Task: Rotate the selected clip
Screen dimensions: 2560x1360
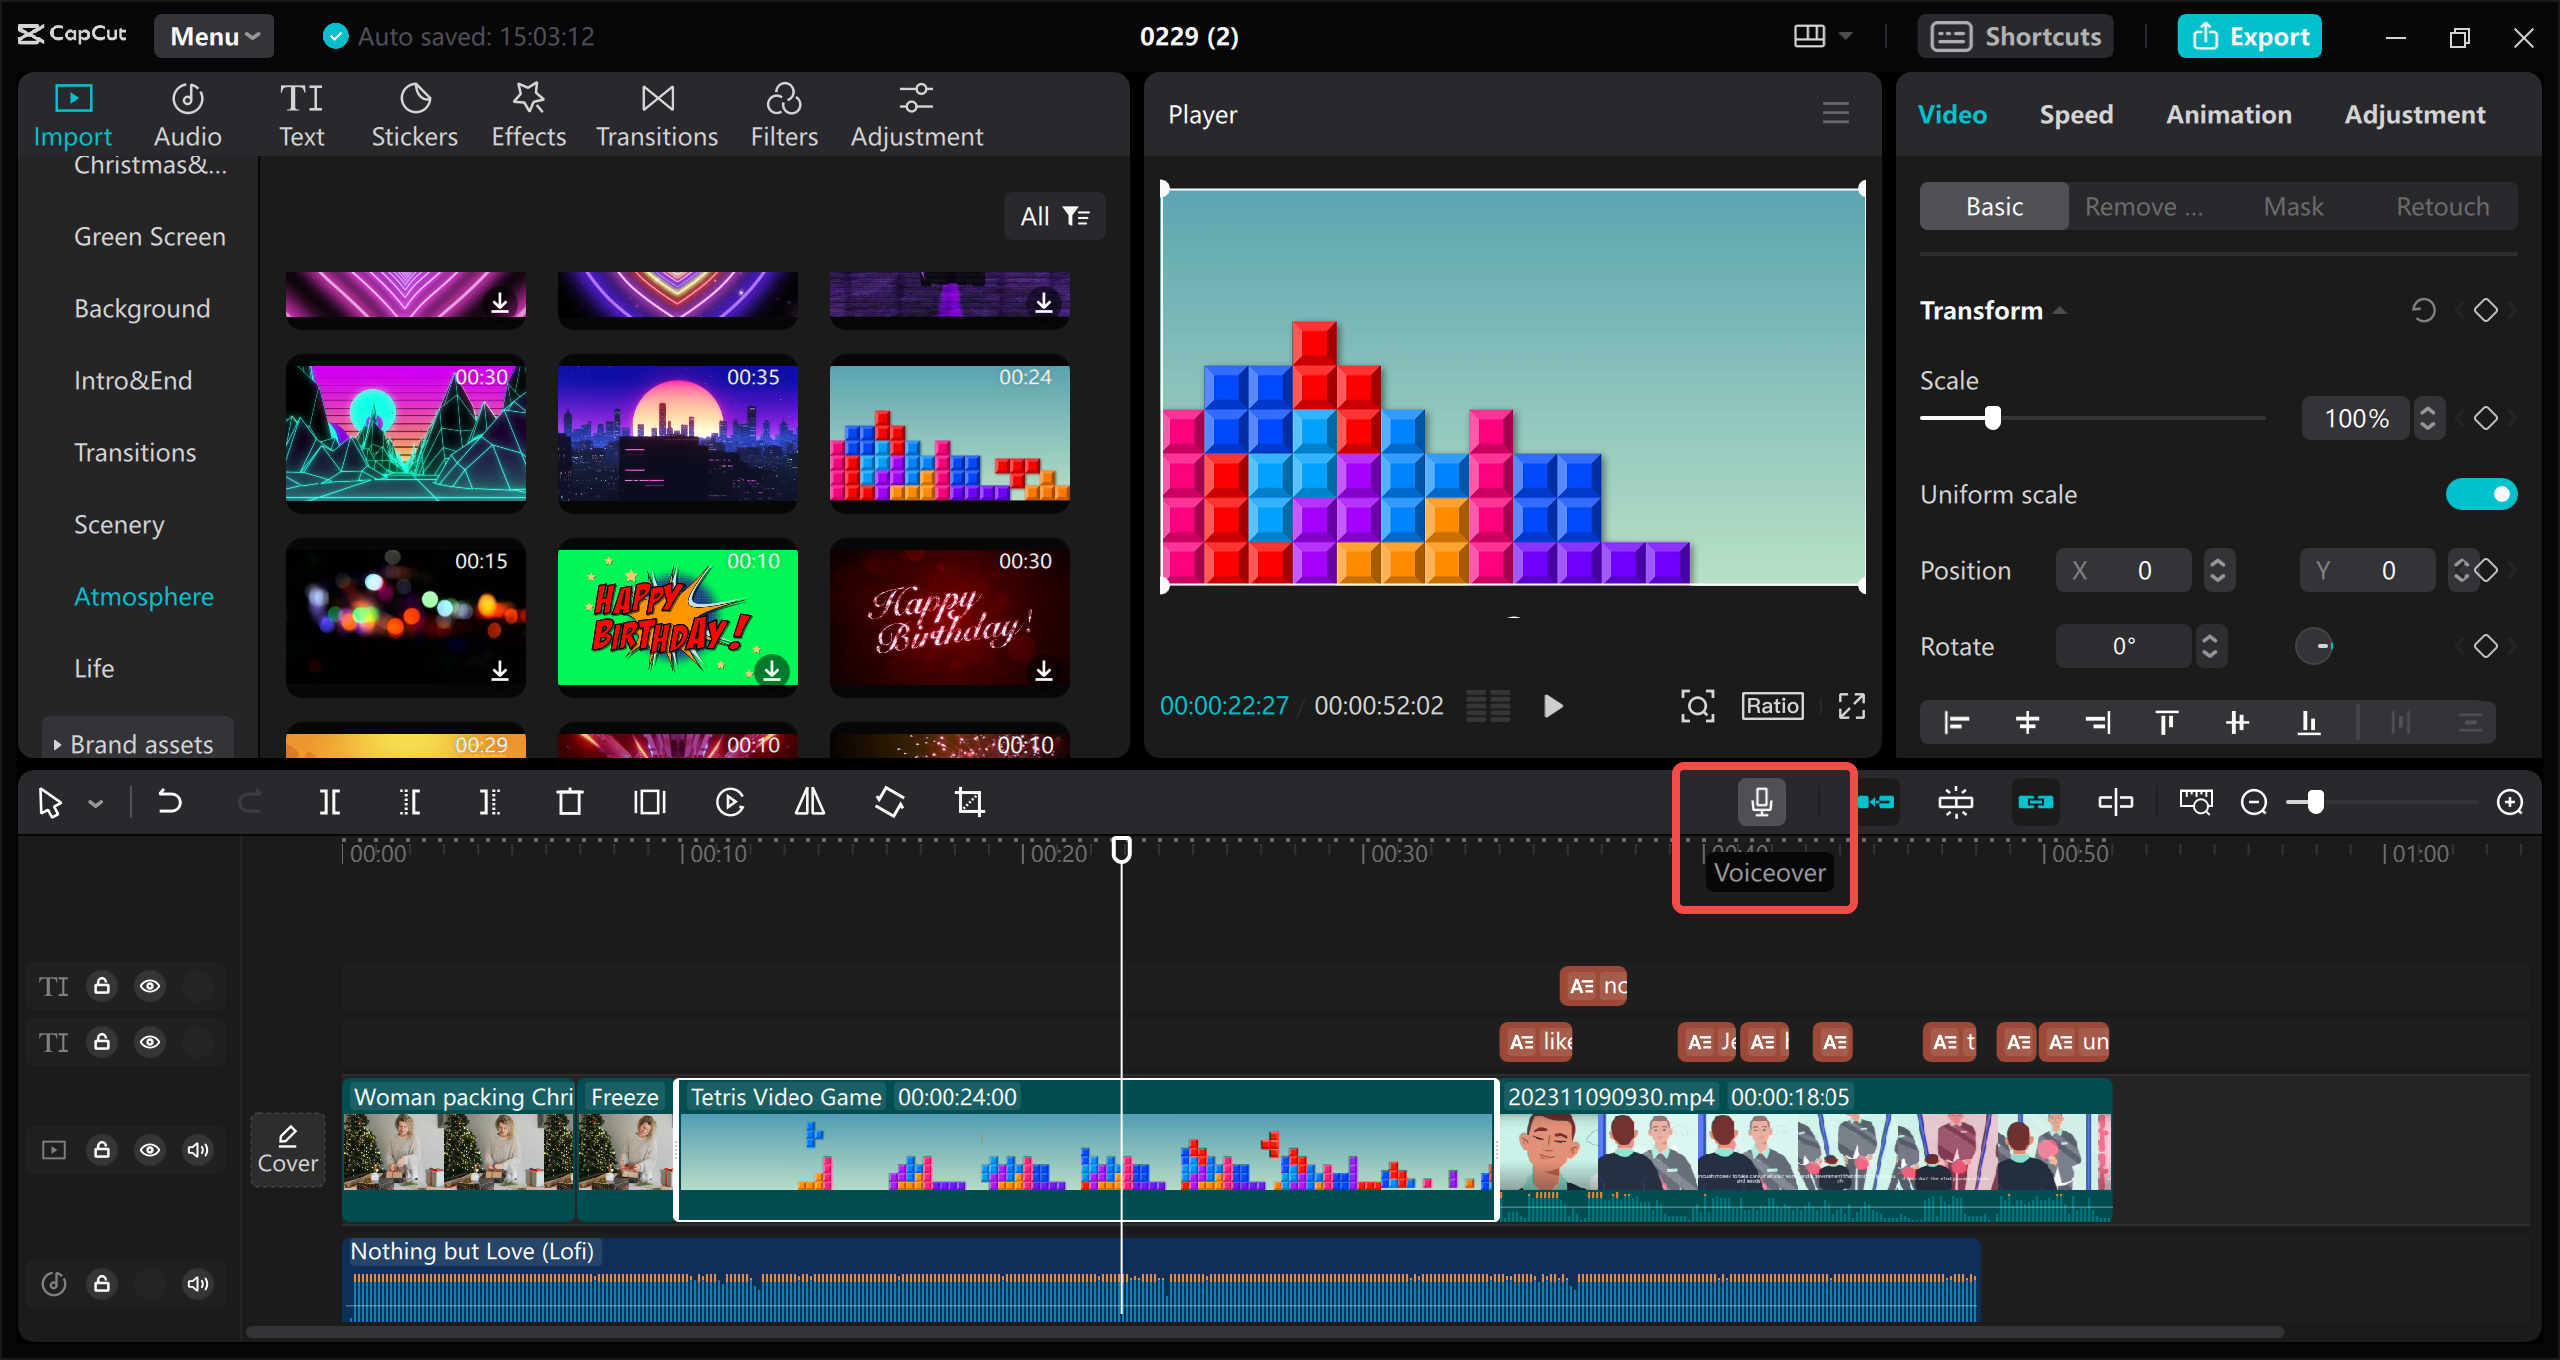Action: (888, 801)
